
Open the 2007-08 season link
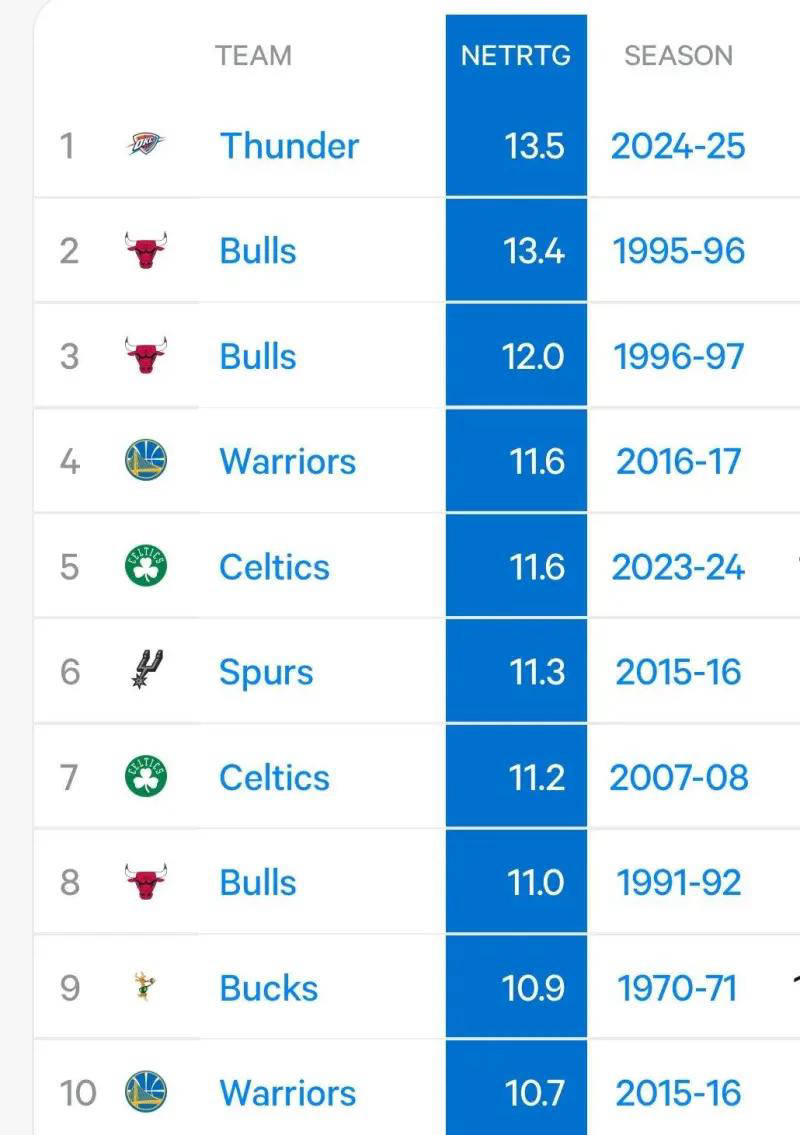(678, 777)
